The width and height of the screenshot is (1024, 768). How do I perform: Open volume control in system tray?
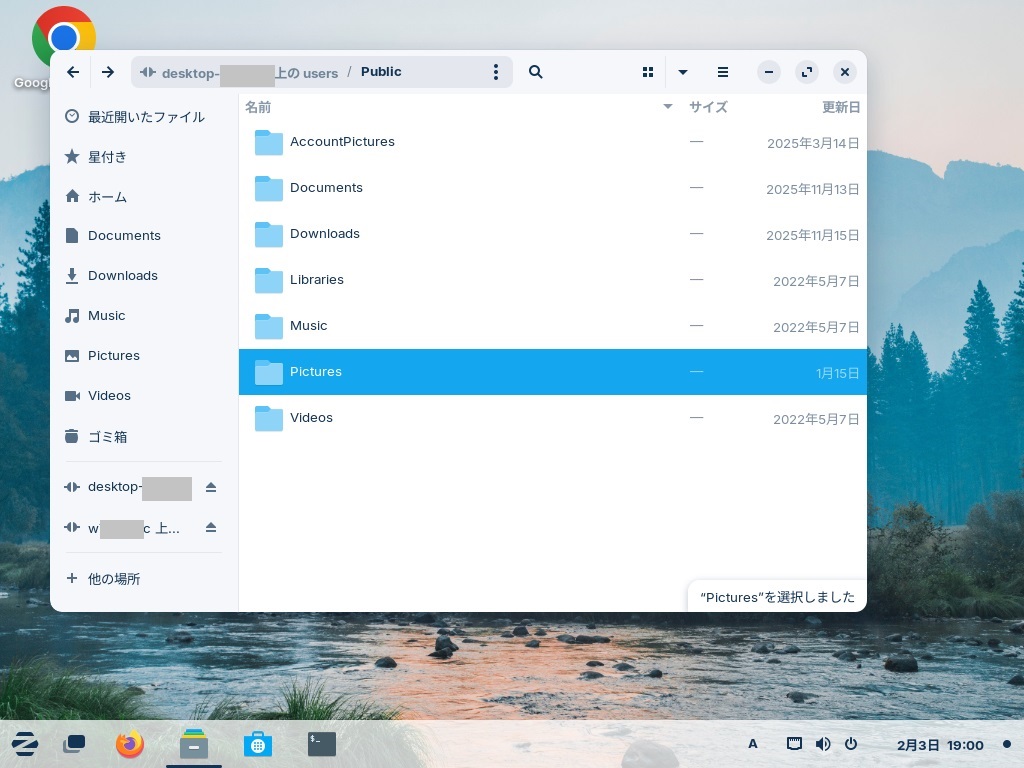click(823, 744)
